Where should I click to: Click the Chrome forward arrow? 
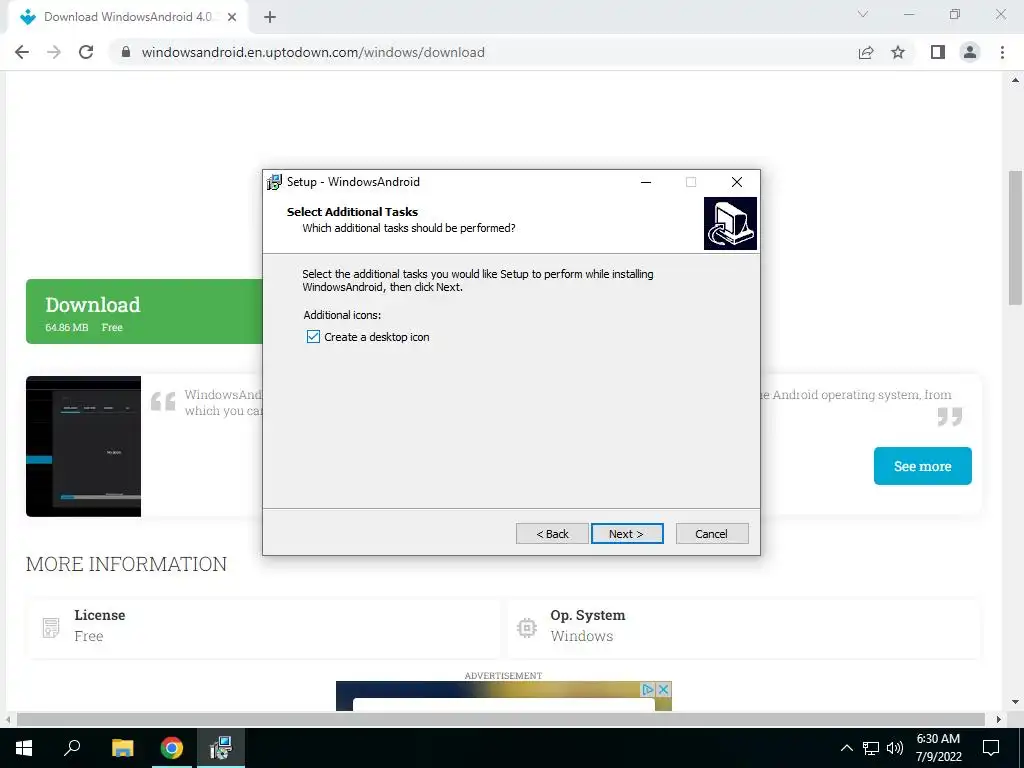(x=54, y=52)
